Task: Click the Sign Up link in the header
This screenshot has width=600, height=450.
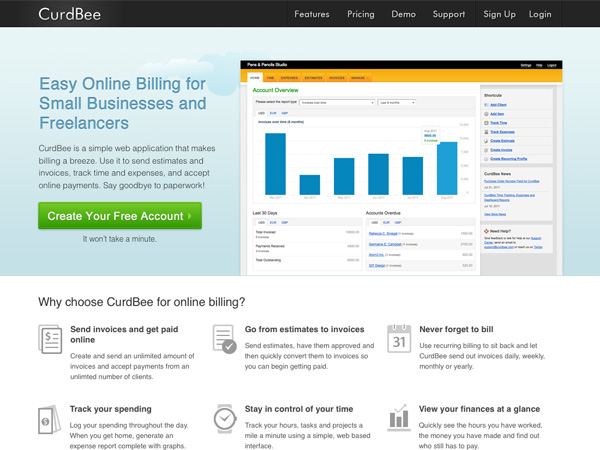Action: [x=499, y=14]
